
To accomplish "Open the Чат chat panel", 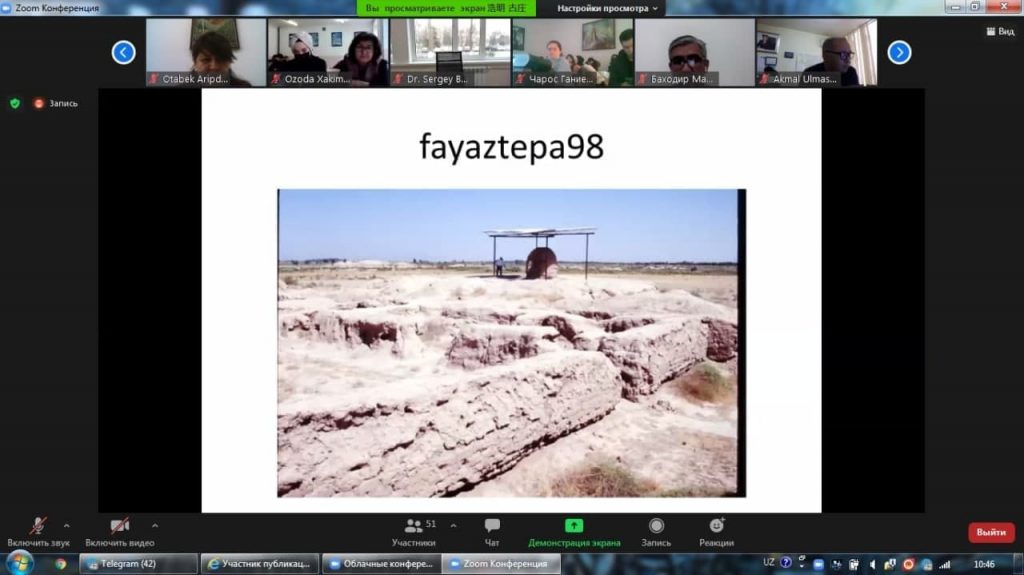I will click(492, 532).
